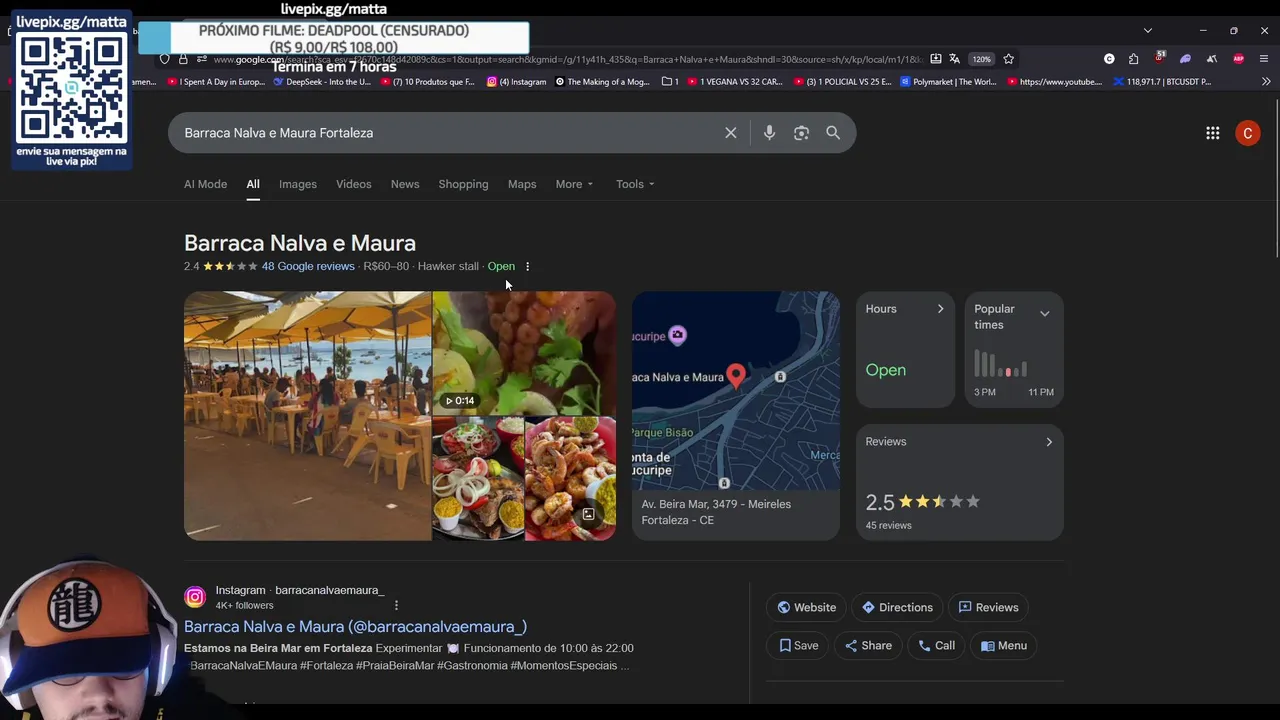The image size is (1280, 720).
Task: Open the Reviews button
Action: point(988,607)
